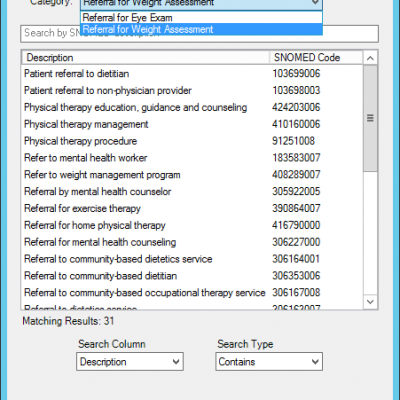
Task: Select Referral for exercise therapy row
Action: (x=192, y=208)
